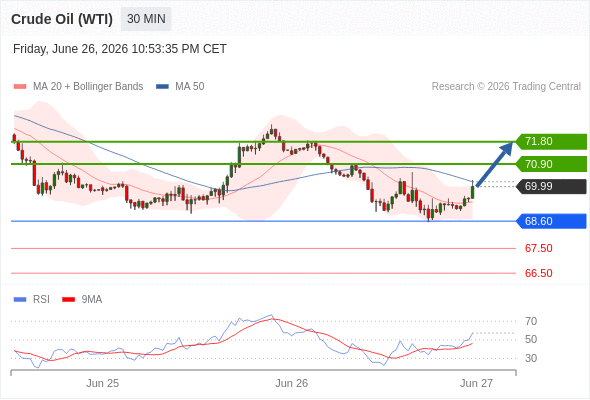Click the RSI 50 axis value
Screen dimensions: 590x400
tap(531, 339)
